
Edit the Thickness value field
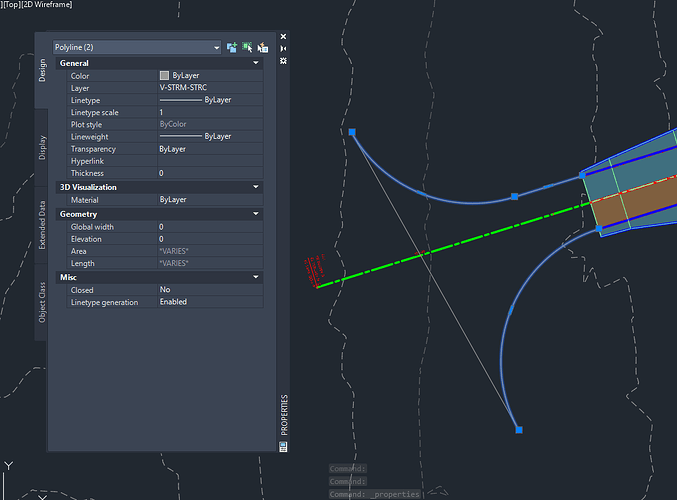pyautogui.click(x=210, y=173)
